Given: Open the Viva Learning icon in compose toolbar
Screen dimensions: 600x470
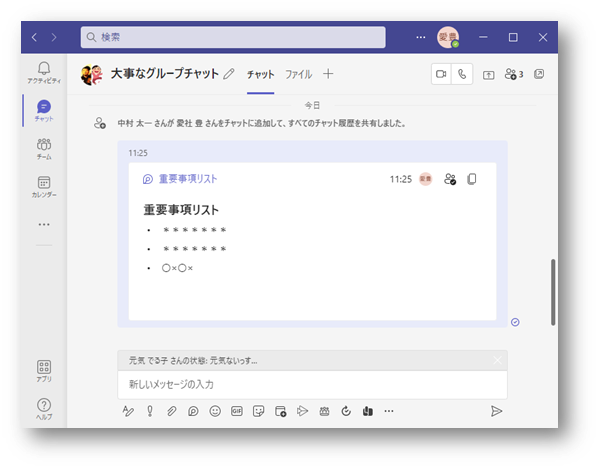Looking at the screenshot, I should point(368,411).
